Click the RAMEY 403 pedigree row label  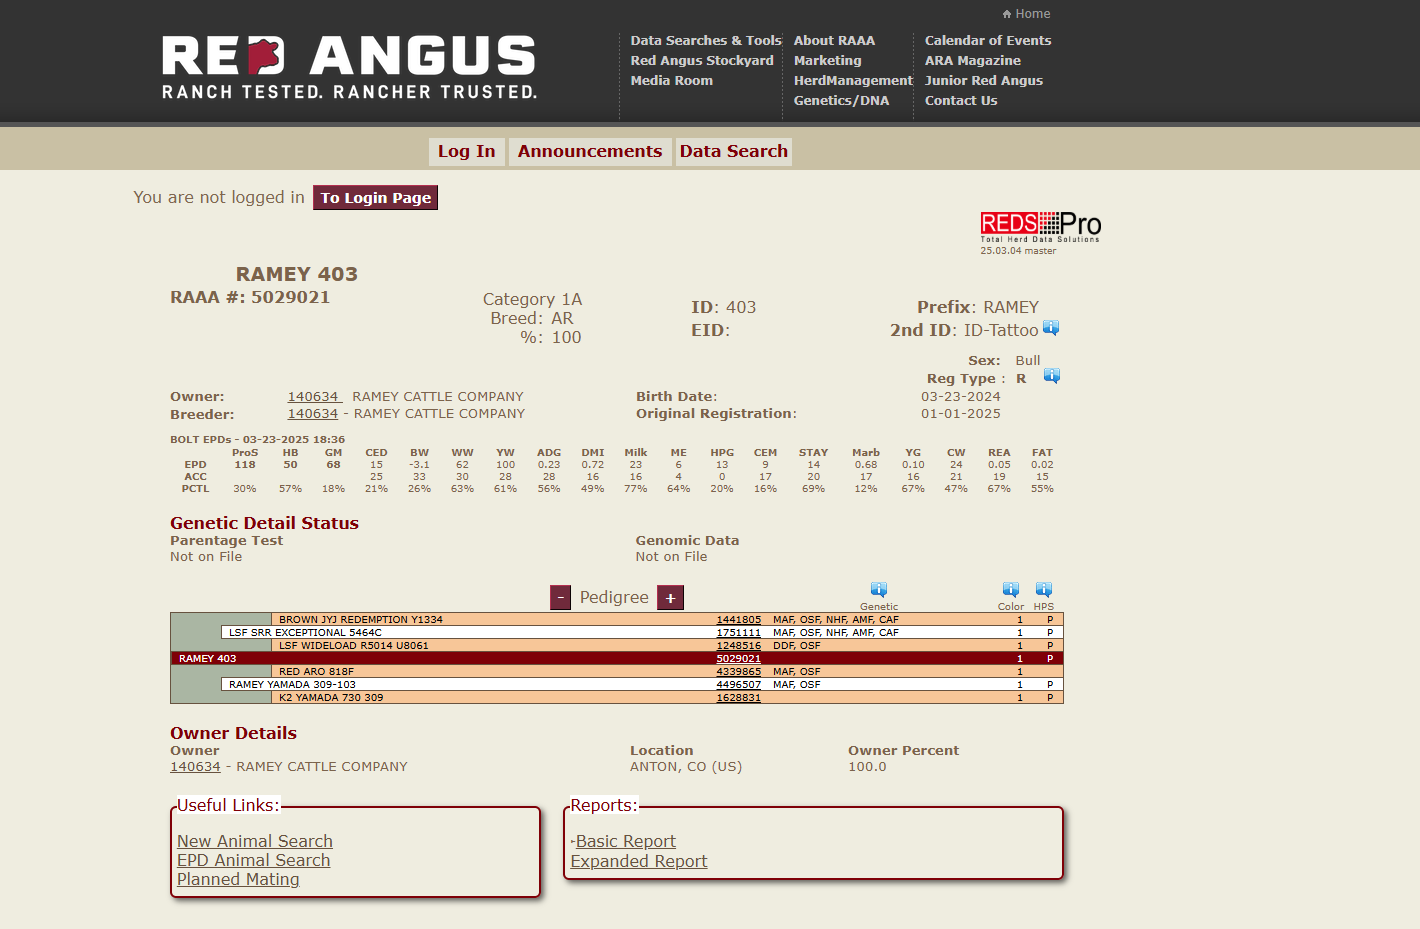(207, 659)
